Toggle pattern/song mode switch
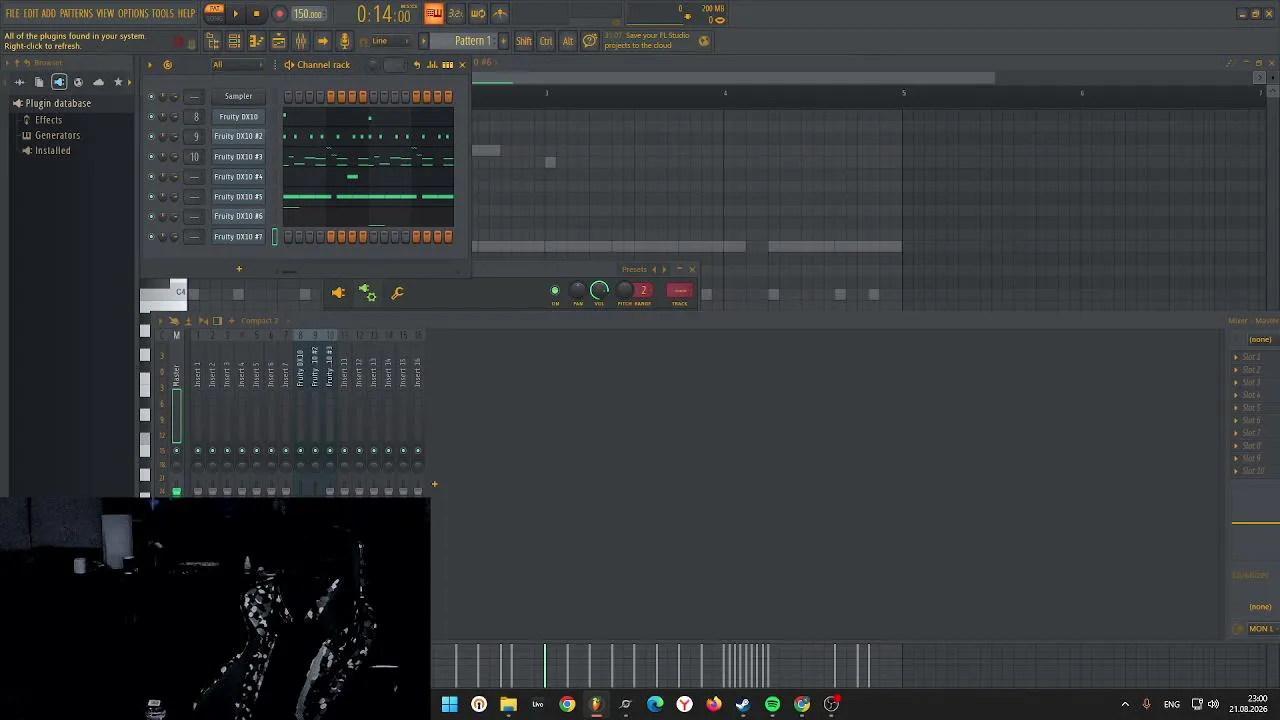 click(x=214, y=13)
